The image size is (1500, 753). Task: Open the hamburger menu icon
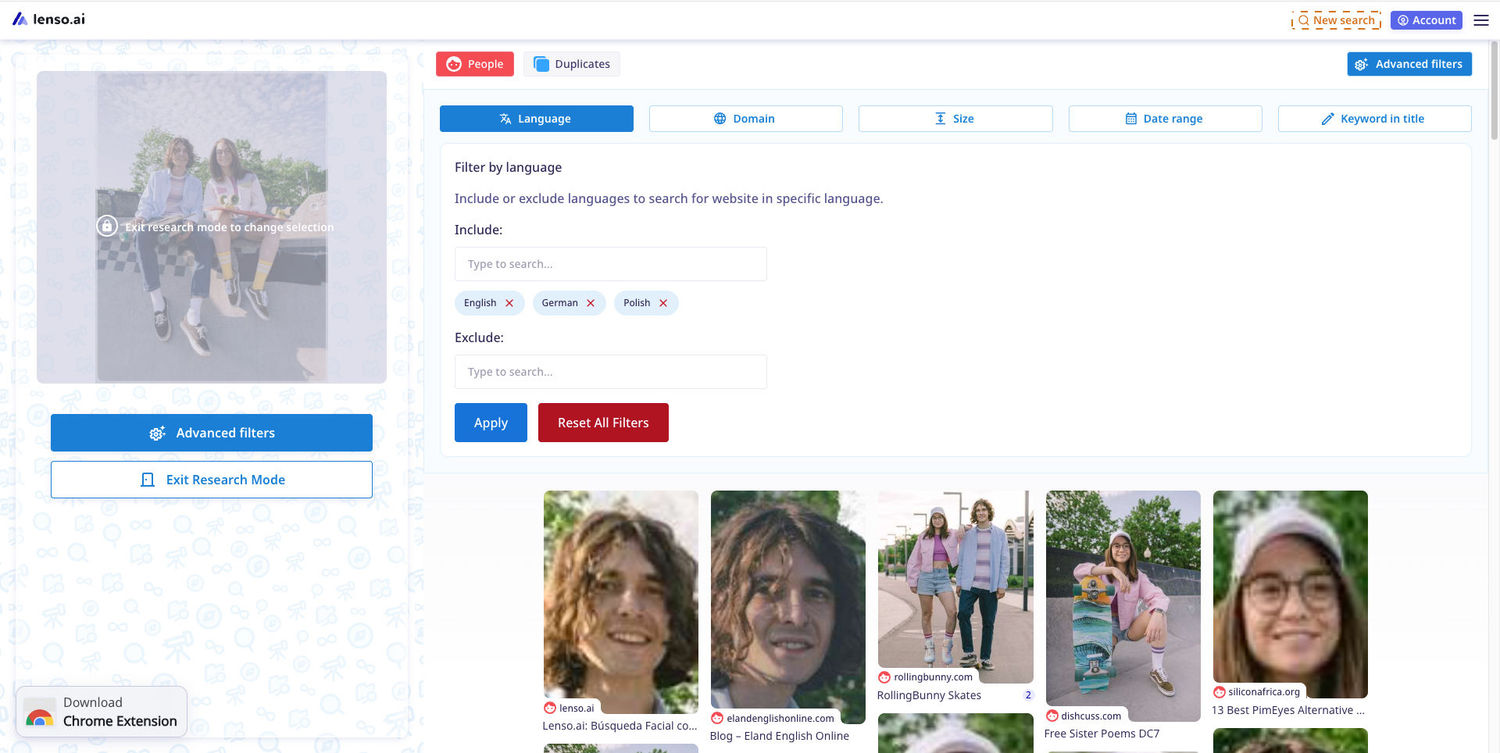coord(1481,20)
